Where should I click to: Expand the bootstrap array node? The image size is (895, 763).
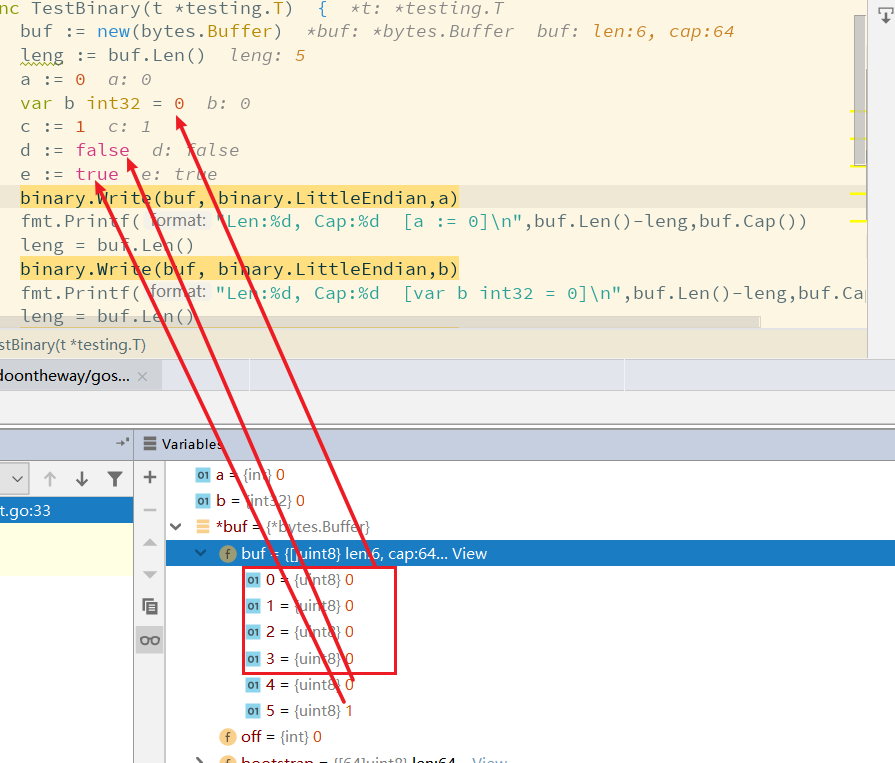click(x=200, y=761)
